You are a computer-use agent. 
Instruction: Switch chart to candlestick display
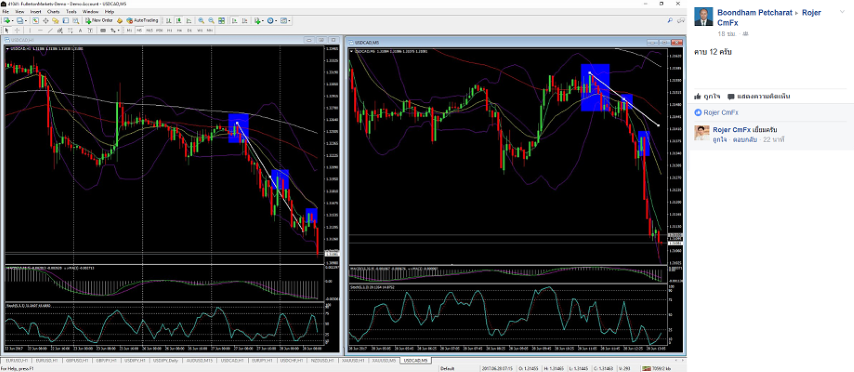tap(178, 20)
